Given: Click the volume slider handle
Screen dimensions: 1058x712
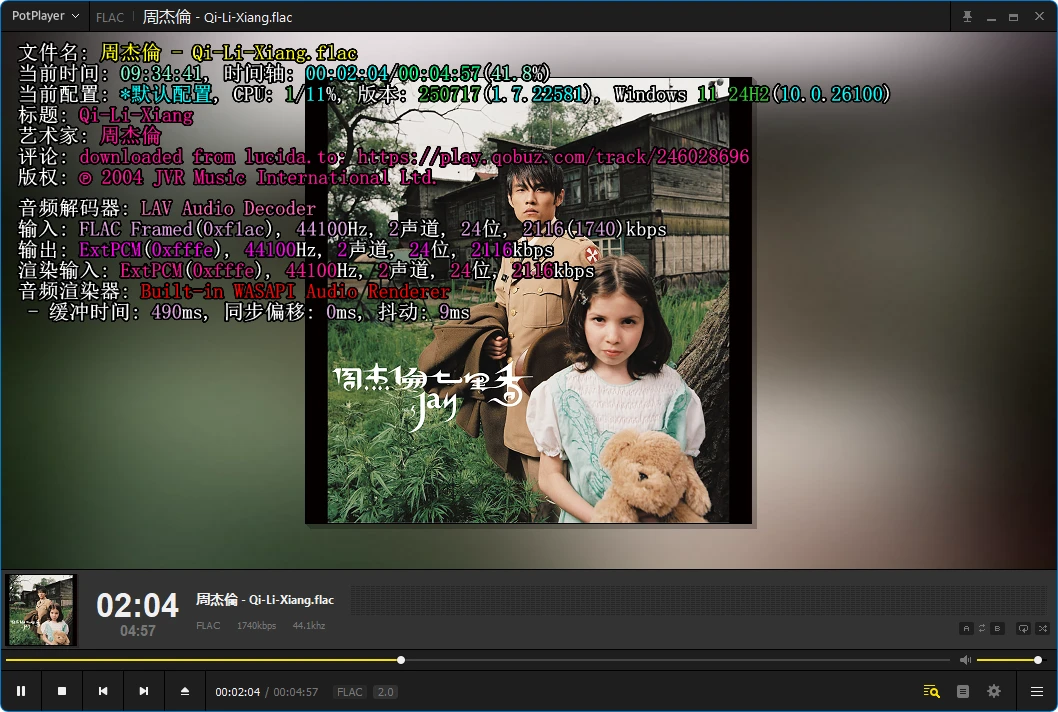Looking at the screenshot, I should coord(1038,660).
